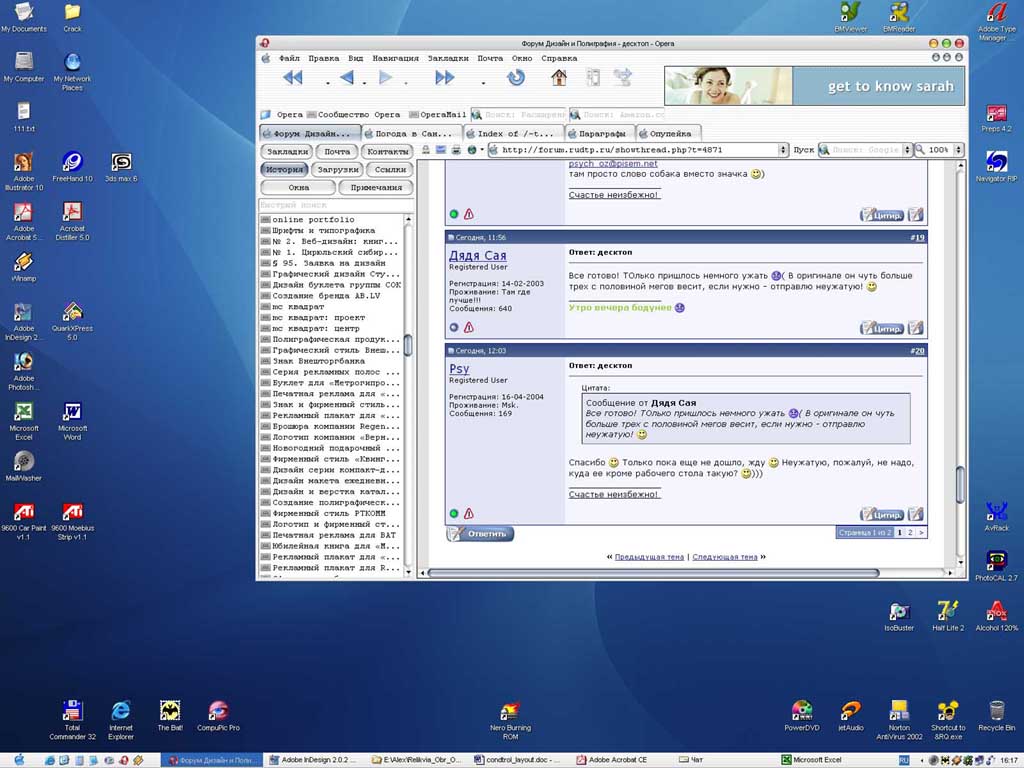1024x768 pixels.
Task: Open Recycle Bin desktop icon
Action: 997,716
